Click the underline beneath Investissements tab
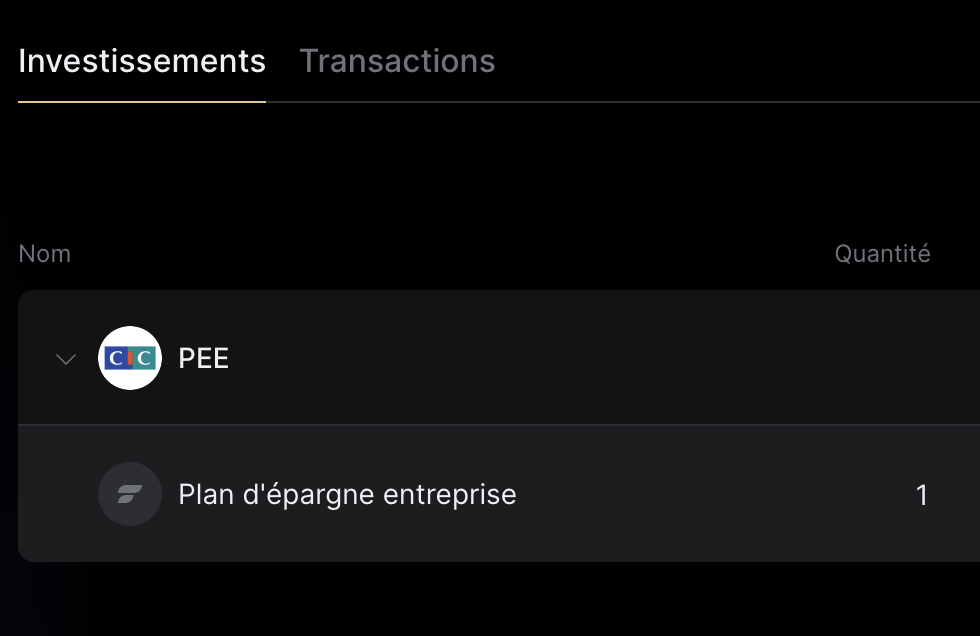 (x=142, y=101)
